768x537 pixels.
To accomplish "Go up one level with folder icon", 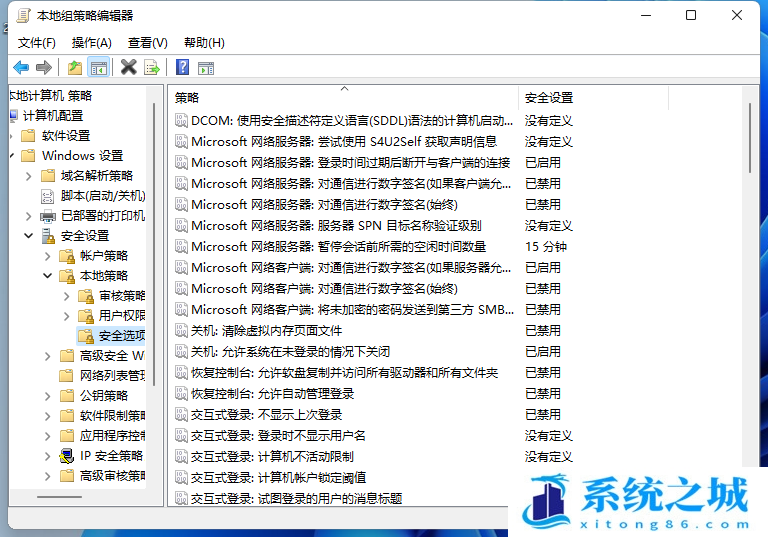I will (x=75, y=68).
